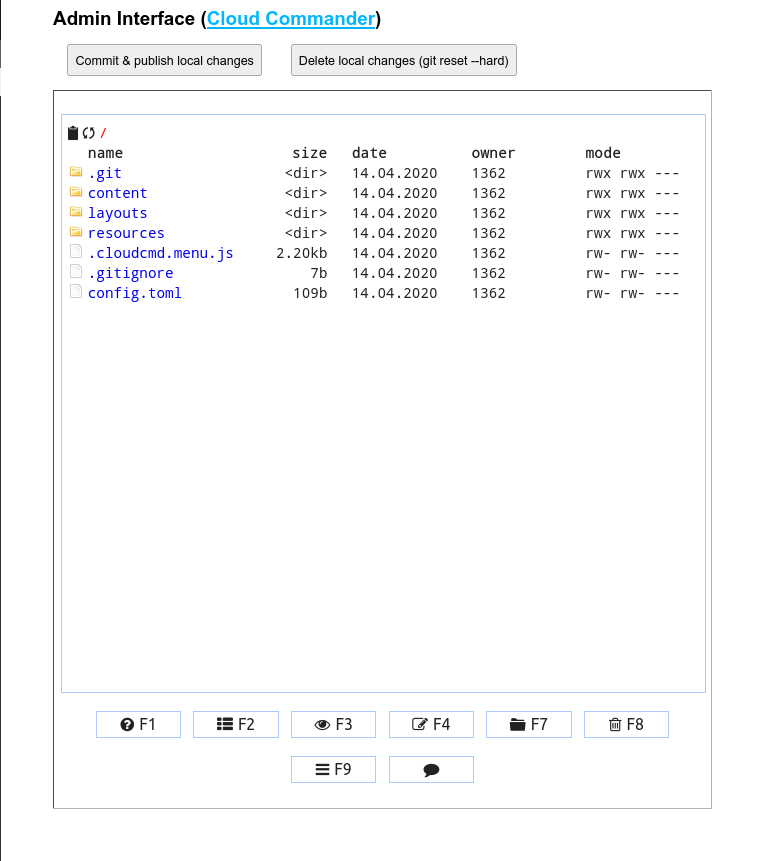
Task: Delete selection with F8 trash button
Action: (x=626, y=724)
